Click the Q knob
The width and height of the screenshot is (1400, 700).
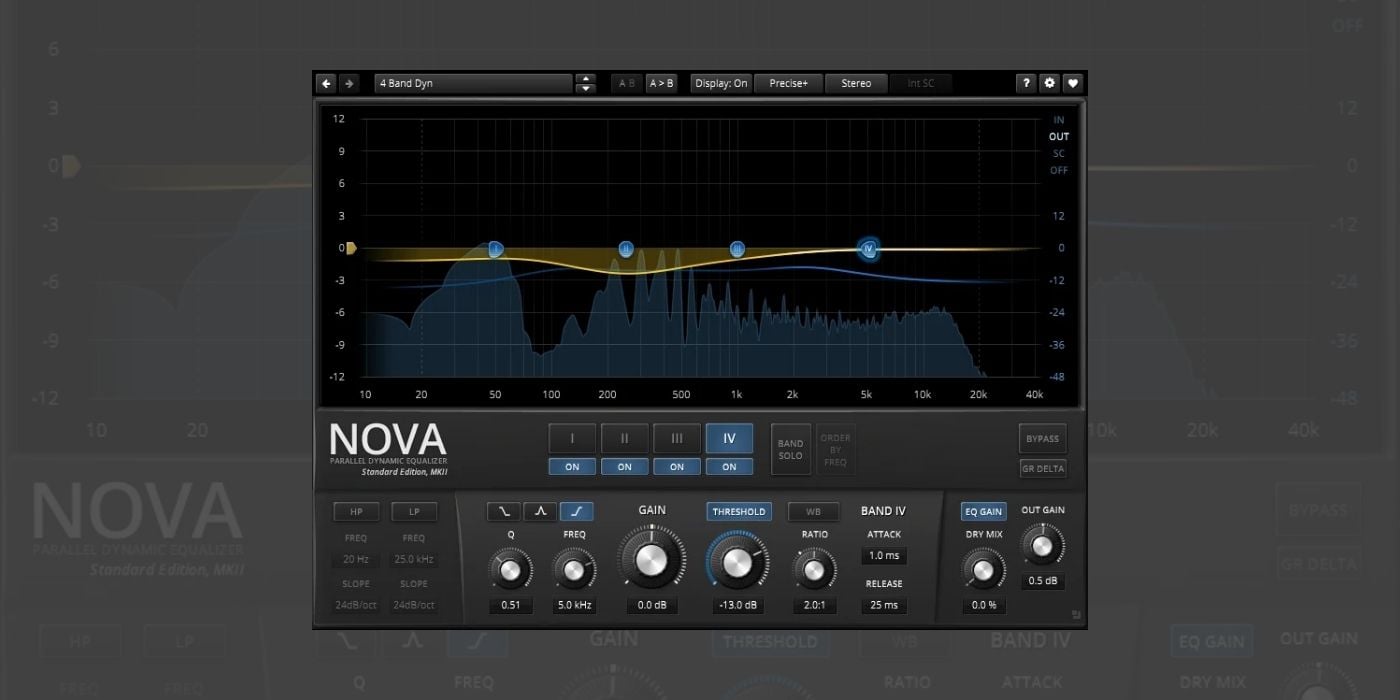510,570
